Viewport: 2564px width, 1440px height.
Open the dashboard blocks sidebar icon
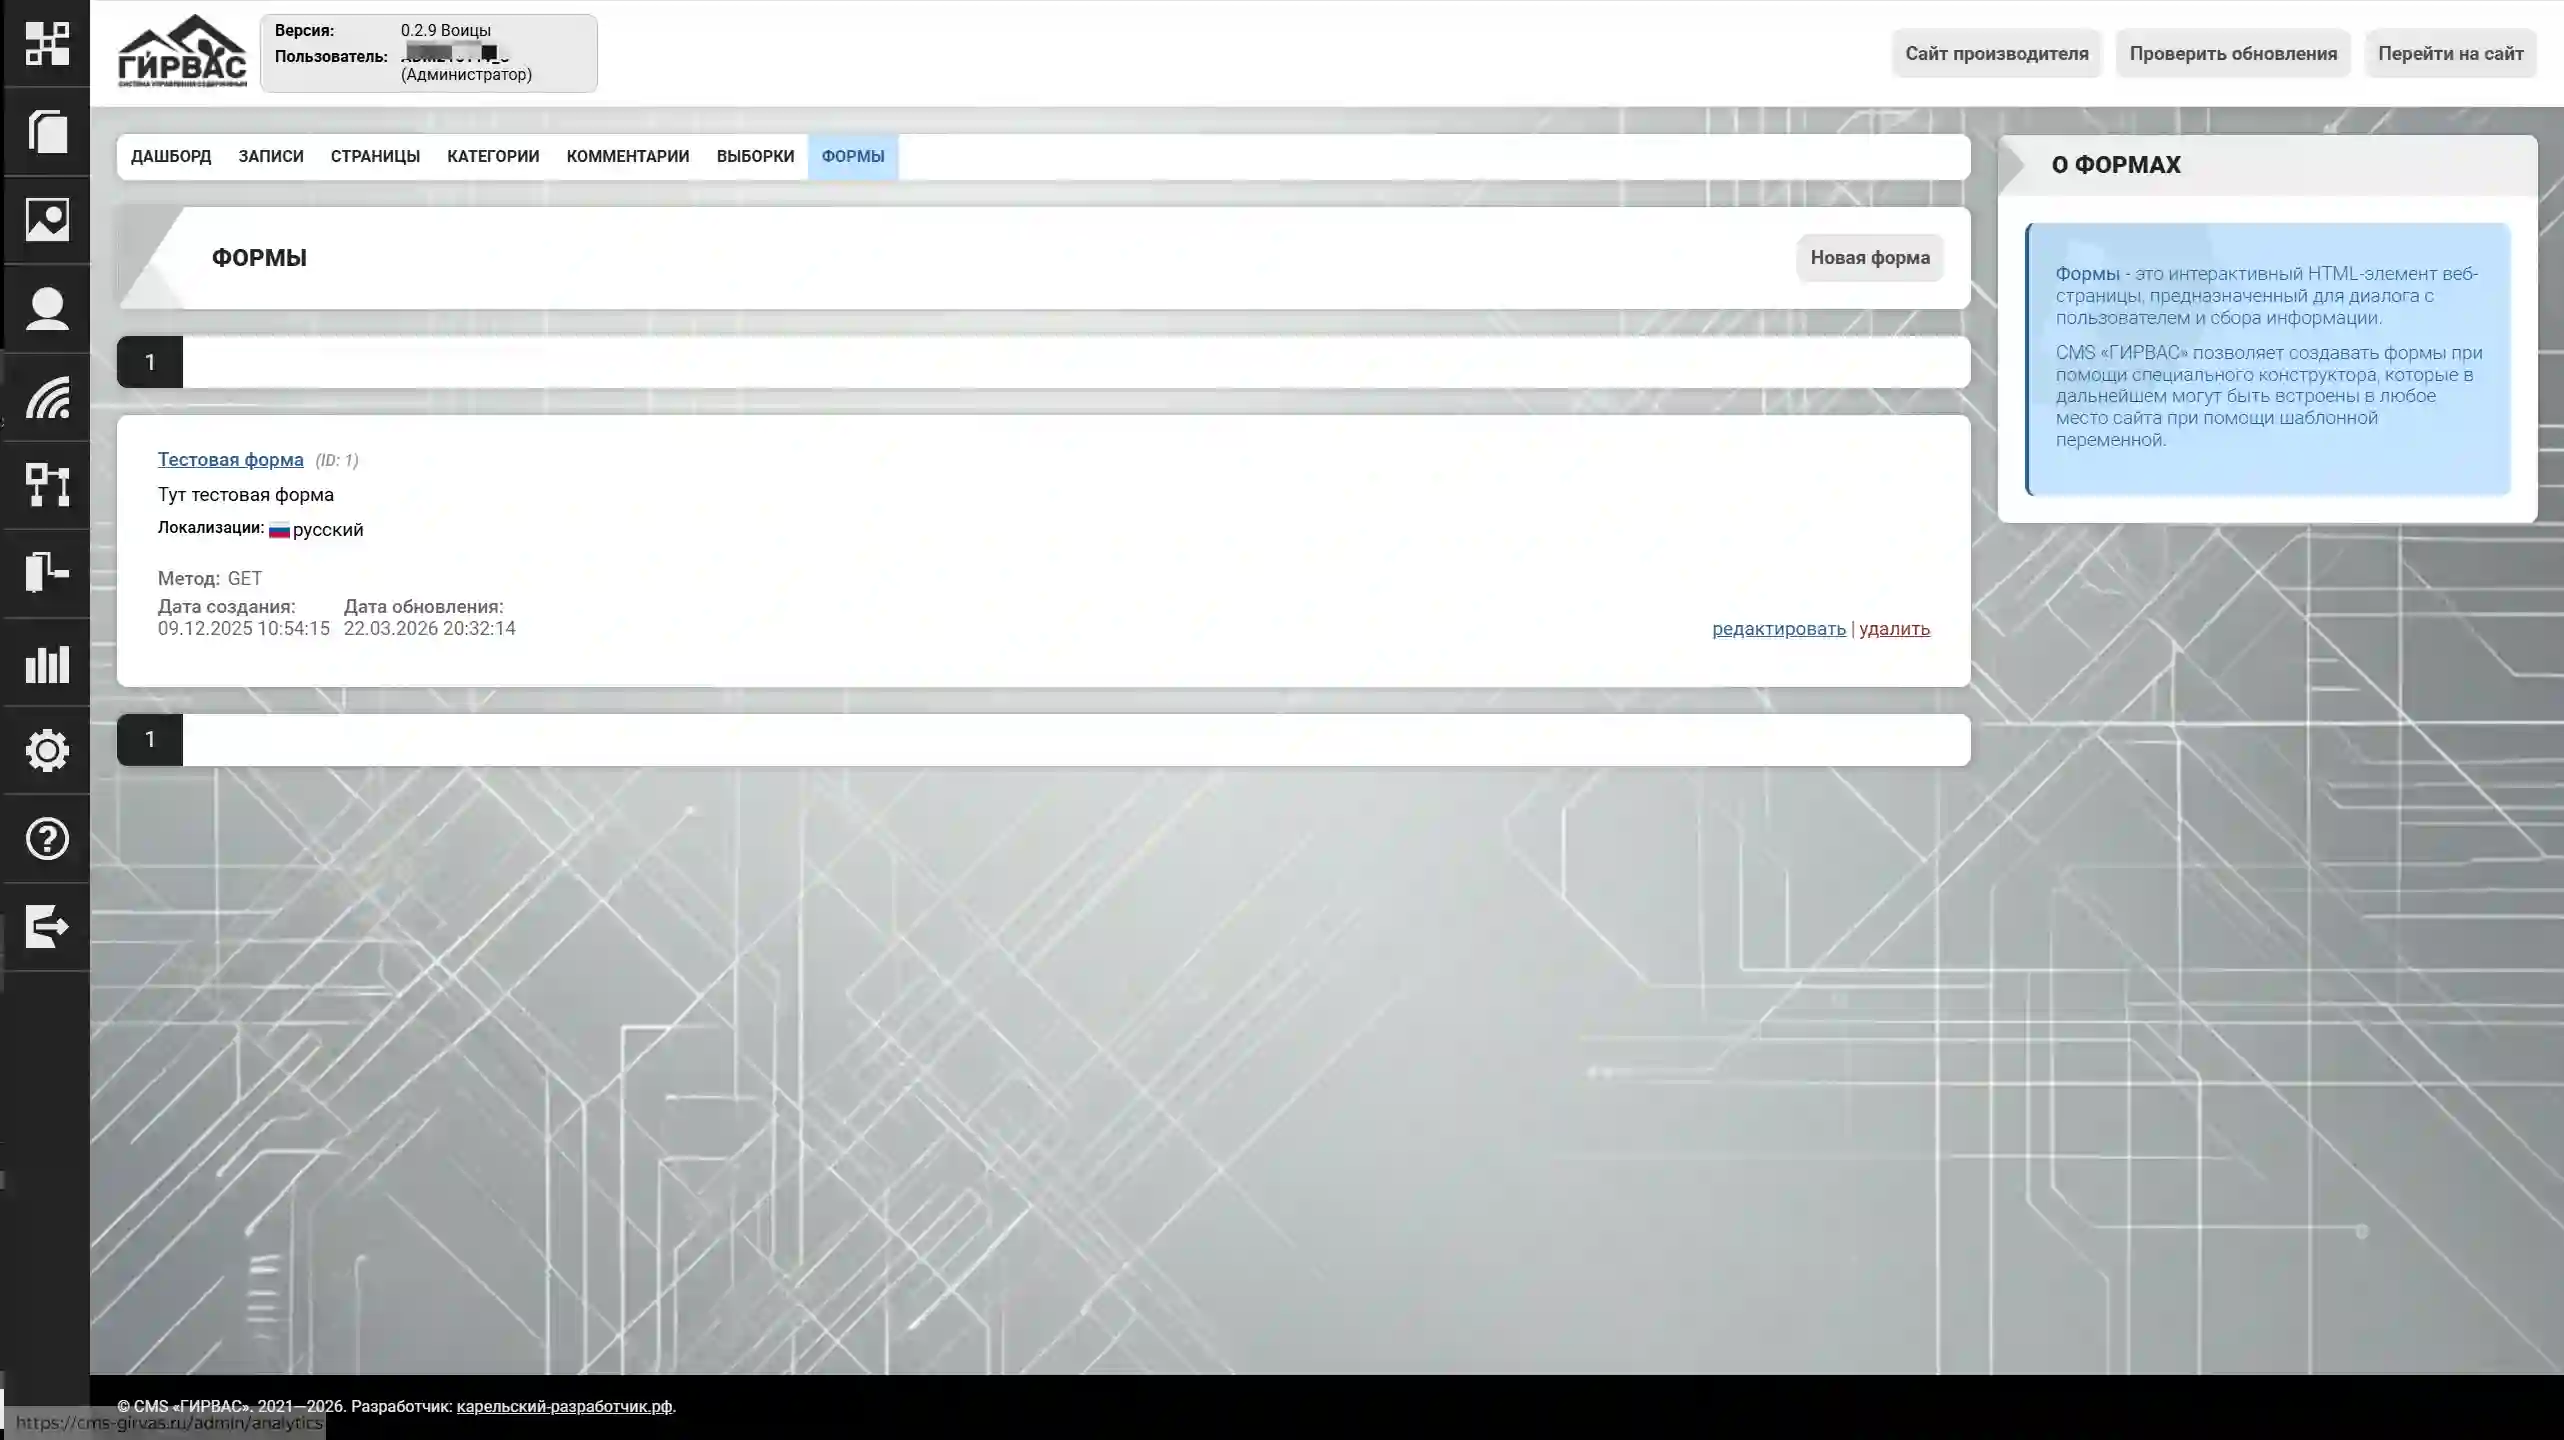click(47, 44)
